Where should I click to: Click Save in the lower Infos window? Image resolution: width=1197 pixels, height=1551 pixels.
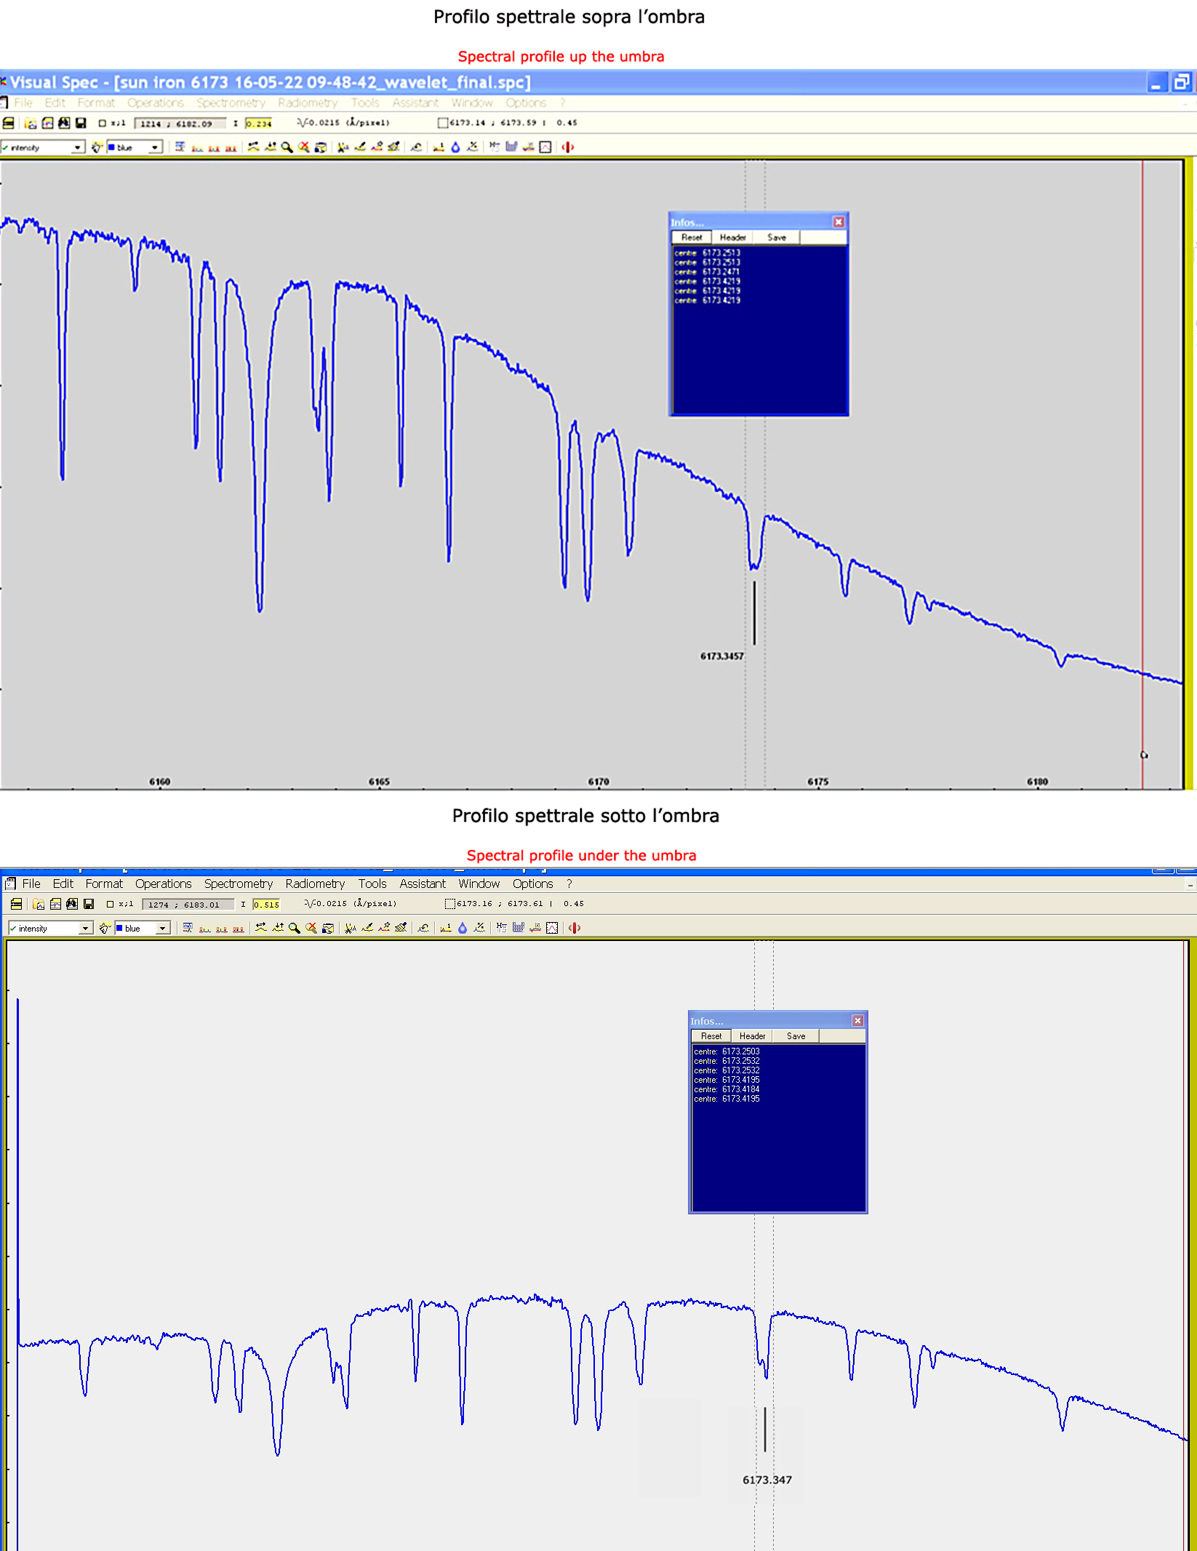[x=796, y=1037]
